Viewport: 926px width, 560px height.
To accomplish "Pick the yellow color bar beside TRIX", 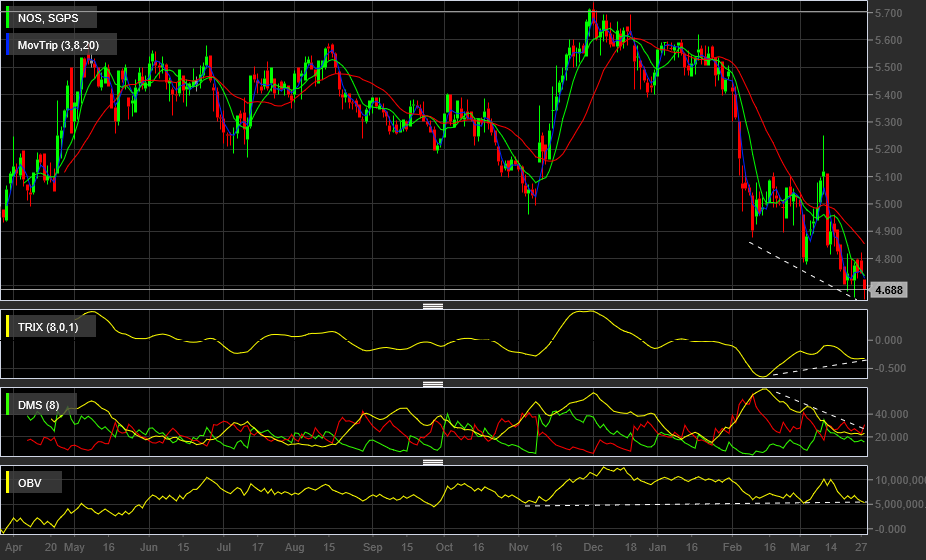I will point(8,326).
